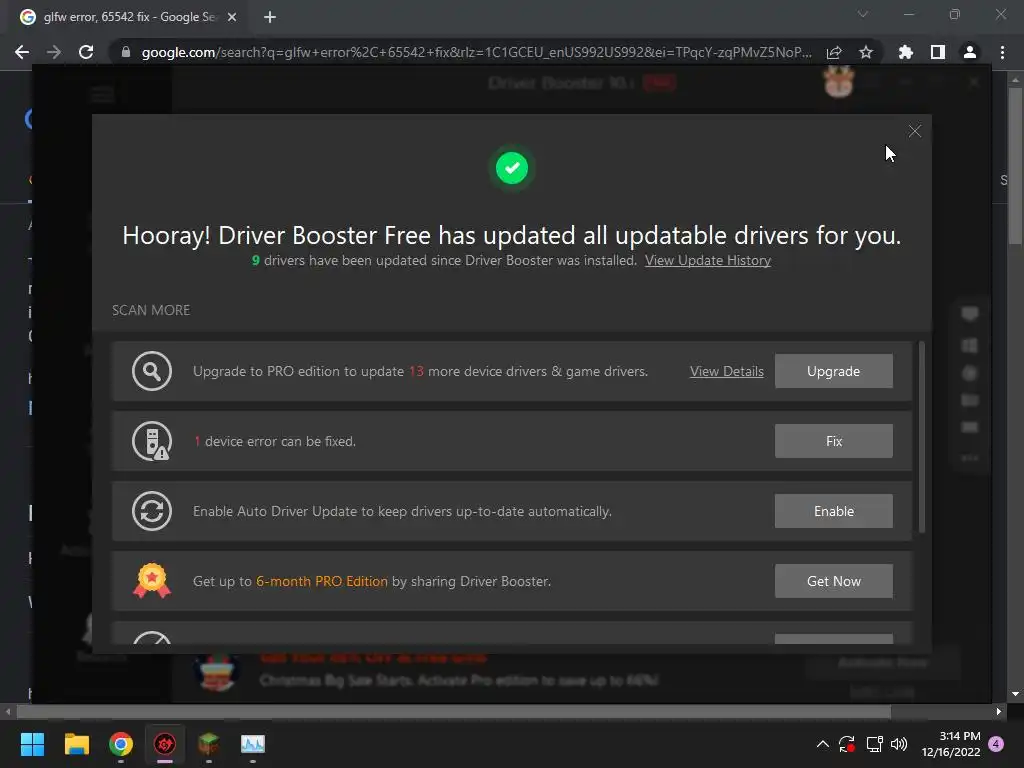Image resolution: width=1024 pixels, height=768 pixels.
Task: Click the green checkmark success icon
Action: [x=512, y=168]
